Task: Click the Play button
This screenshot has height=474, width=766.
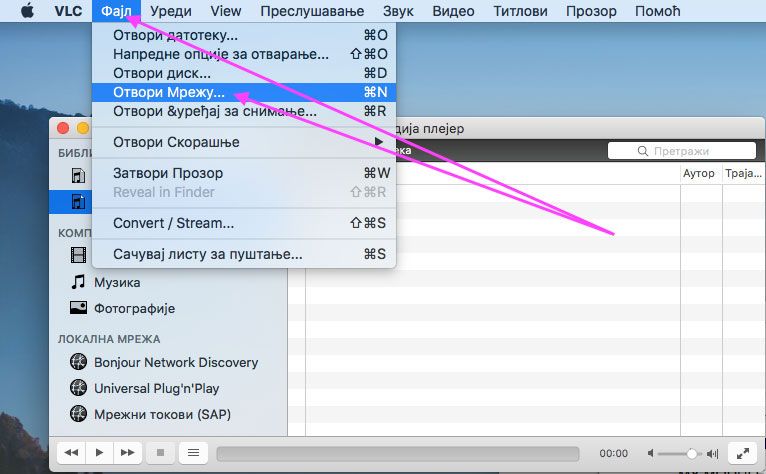Action: point(99,453)
